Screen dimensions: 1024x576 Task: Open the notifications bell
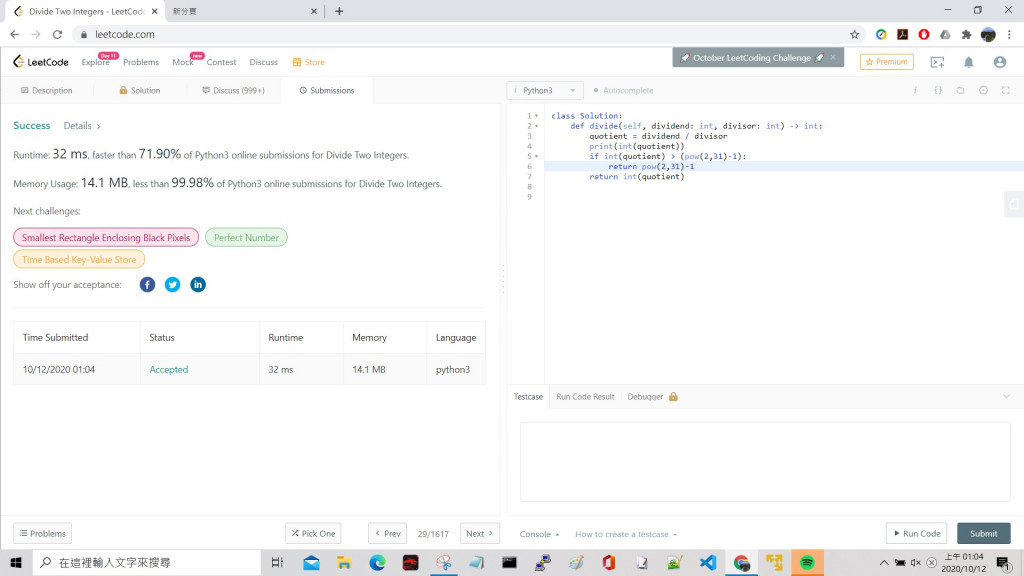pos(968,62)
